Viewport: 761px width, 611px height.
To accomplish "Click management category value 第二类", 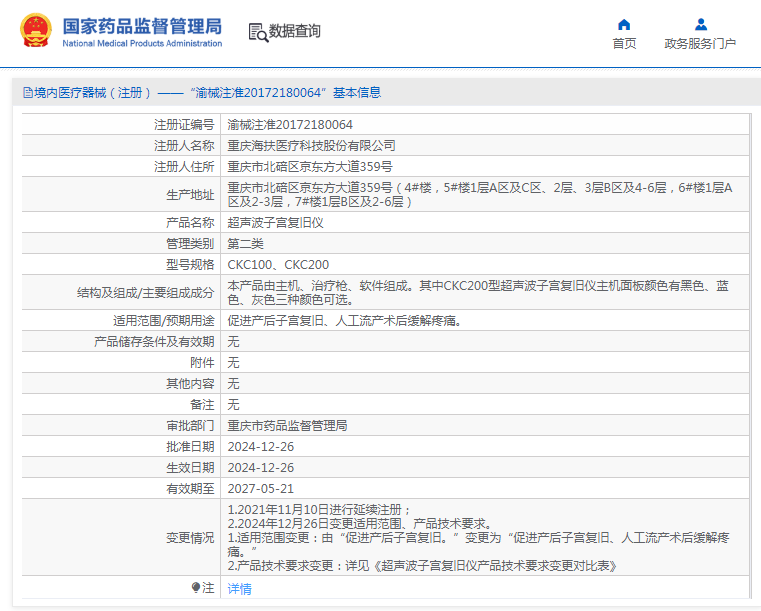I will [x=245, y=244].
